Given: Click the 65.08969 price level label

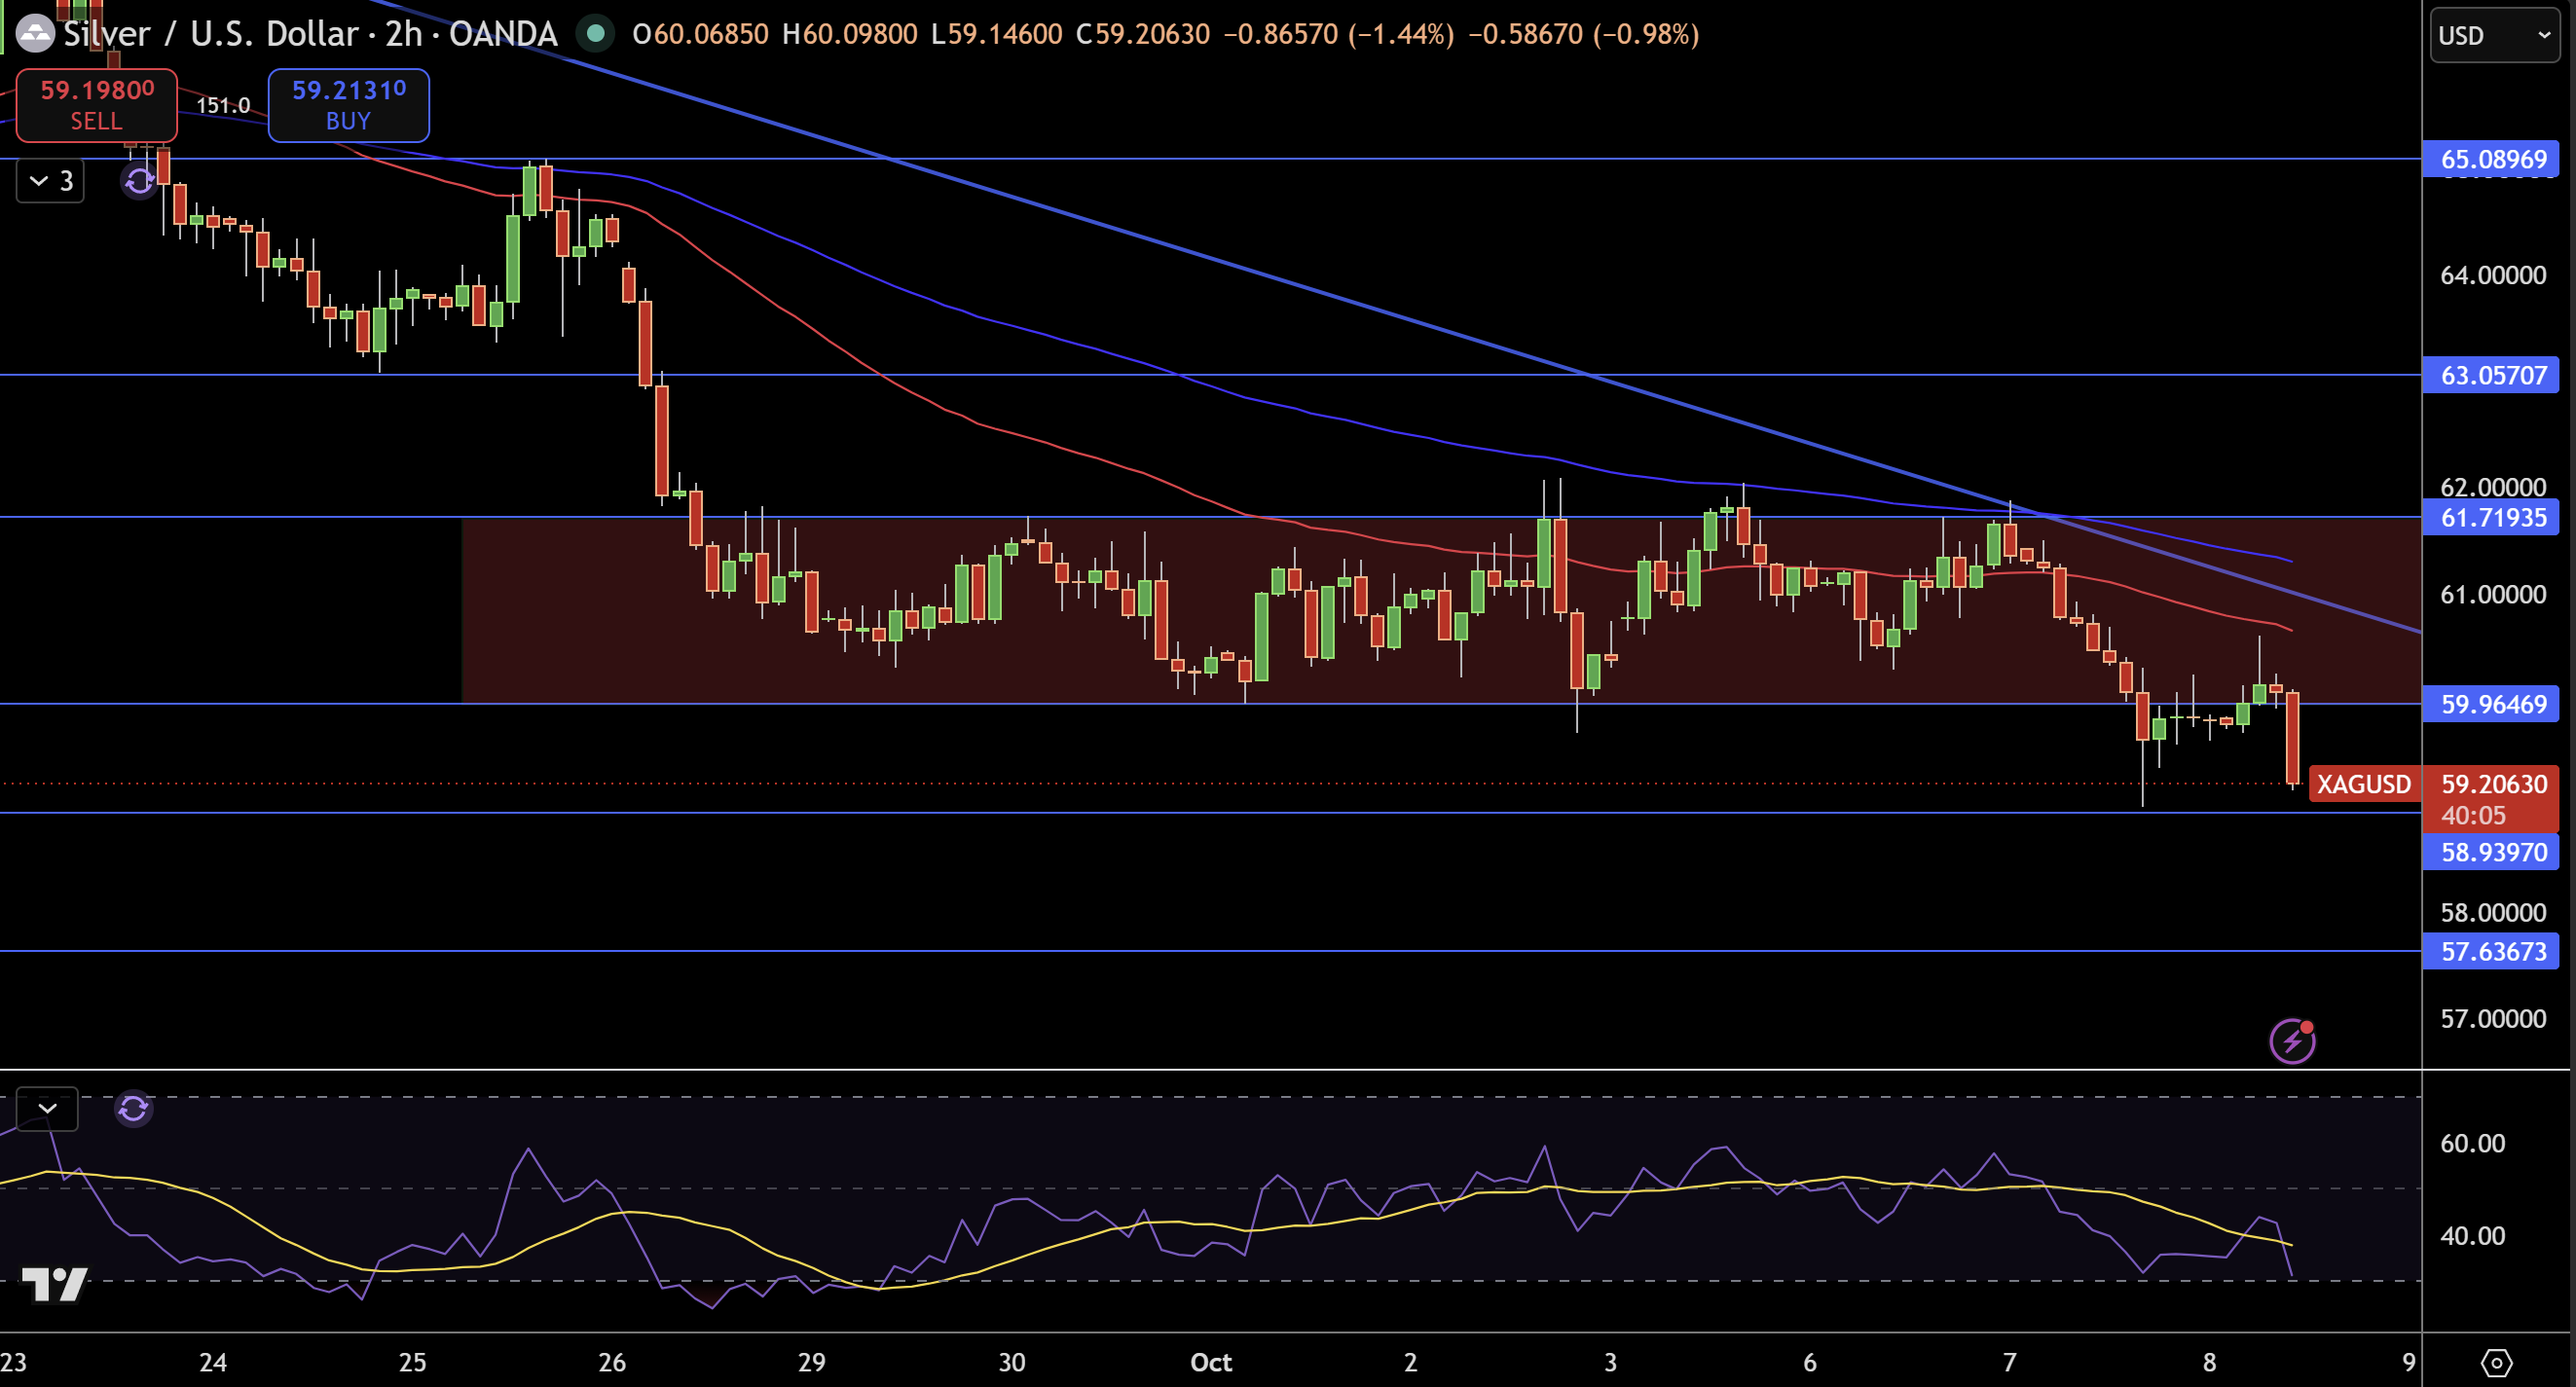Looking at the screenshot, I should pyautogui.click(x=2492, y=159).
